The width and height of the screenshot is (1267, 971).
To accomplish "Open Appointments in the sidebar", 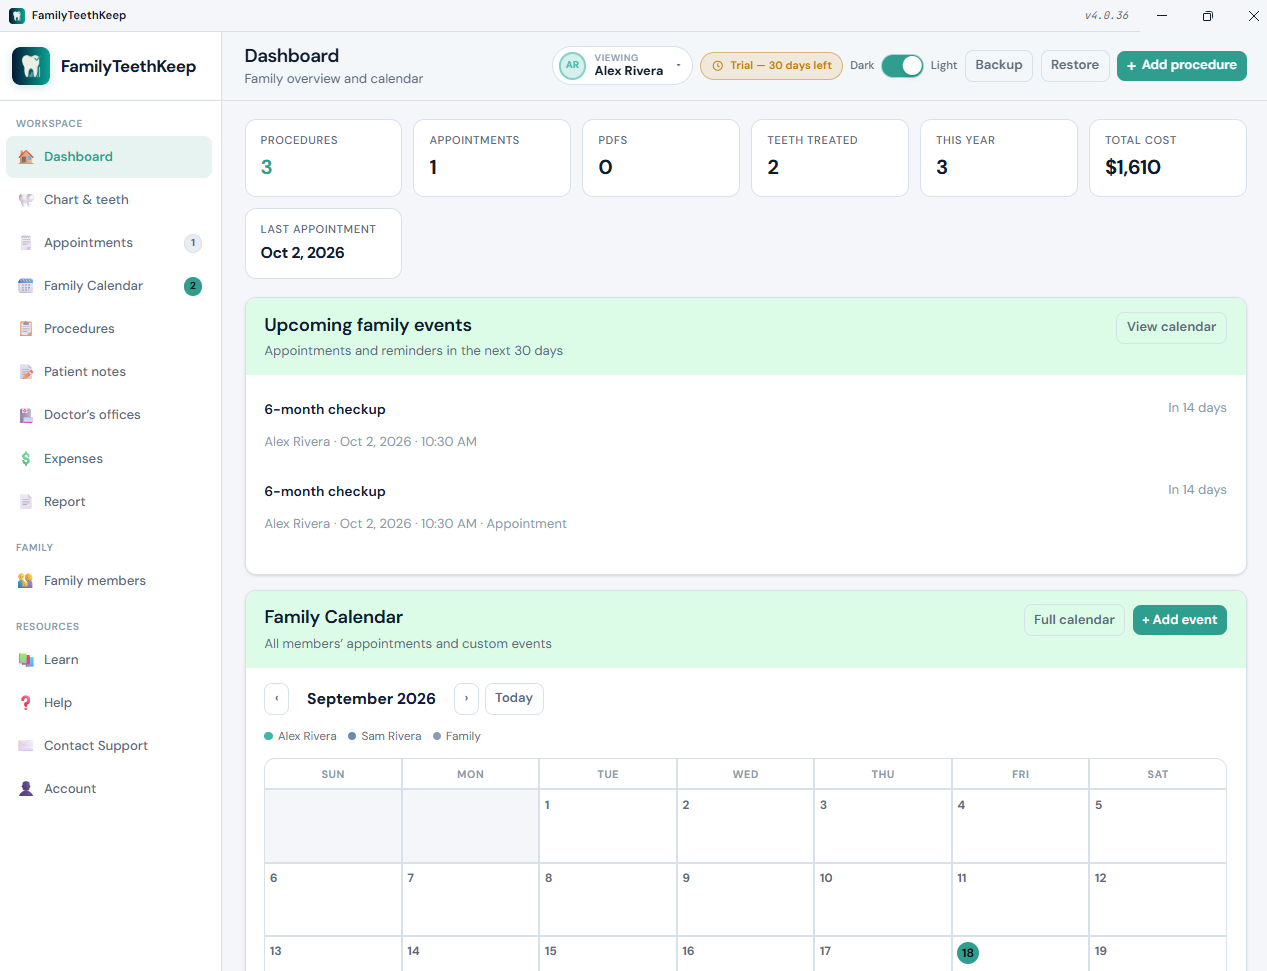I will tap(109, 243).
